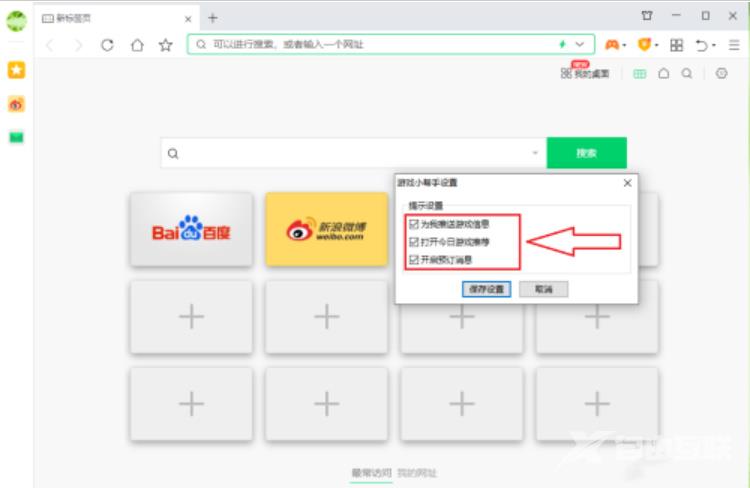Click the green grid view icon
This screenshot has width=750, height=488.
click(640, 74)
